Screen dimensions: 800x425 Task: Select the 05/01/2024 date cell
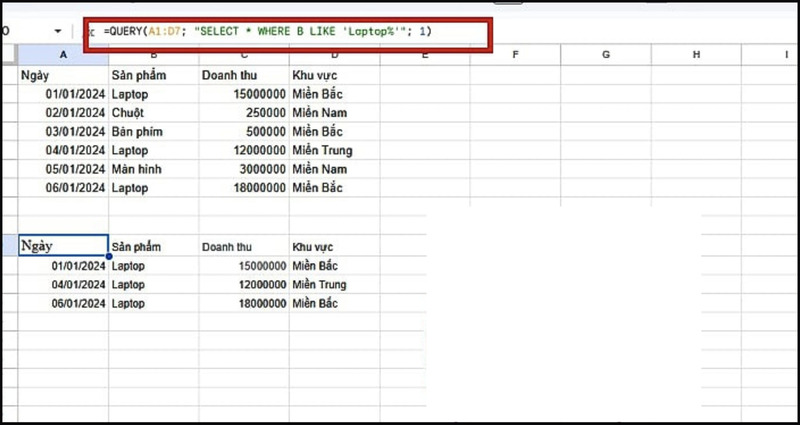(63, 169)
